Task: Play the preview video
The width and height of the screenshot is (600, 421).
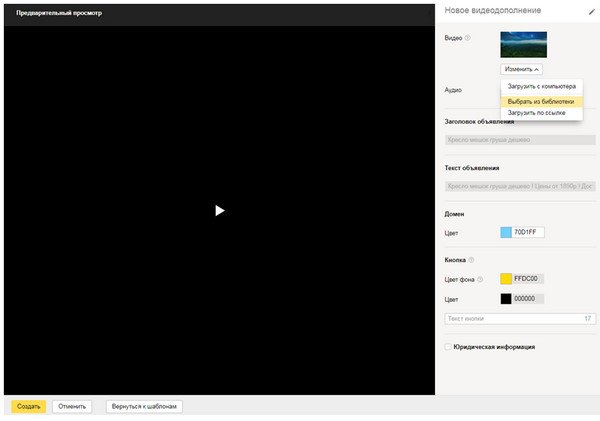Action: click(220, 210)
